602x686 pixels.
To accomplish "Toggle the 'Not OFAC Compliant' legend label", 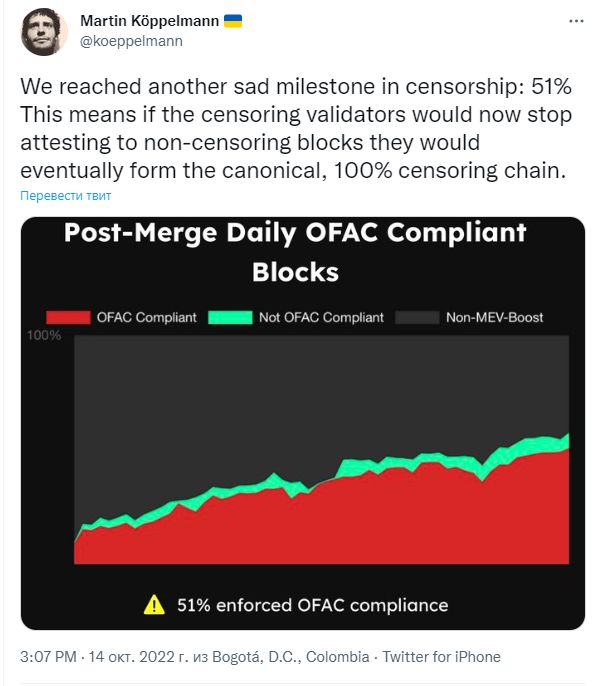I will click(x=321, y=317).
